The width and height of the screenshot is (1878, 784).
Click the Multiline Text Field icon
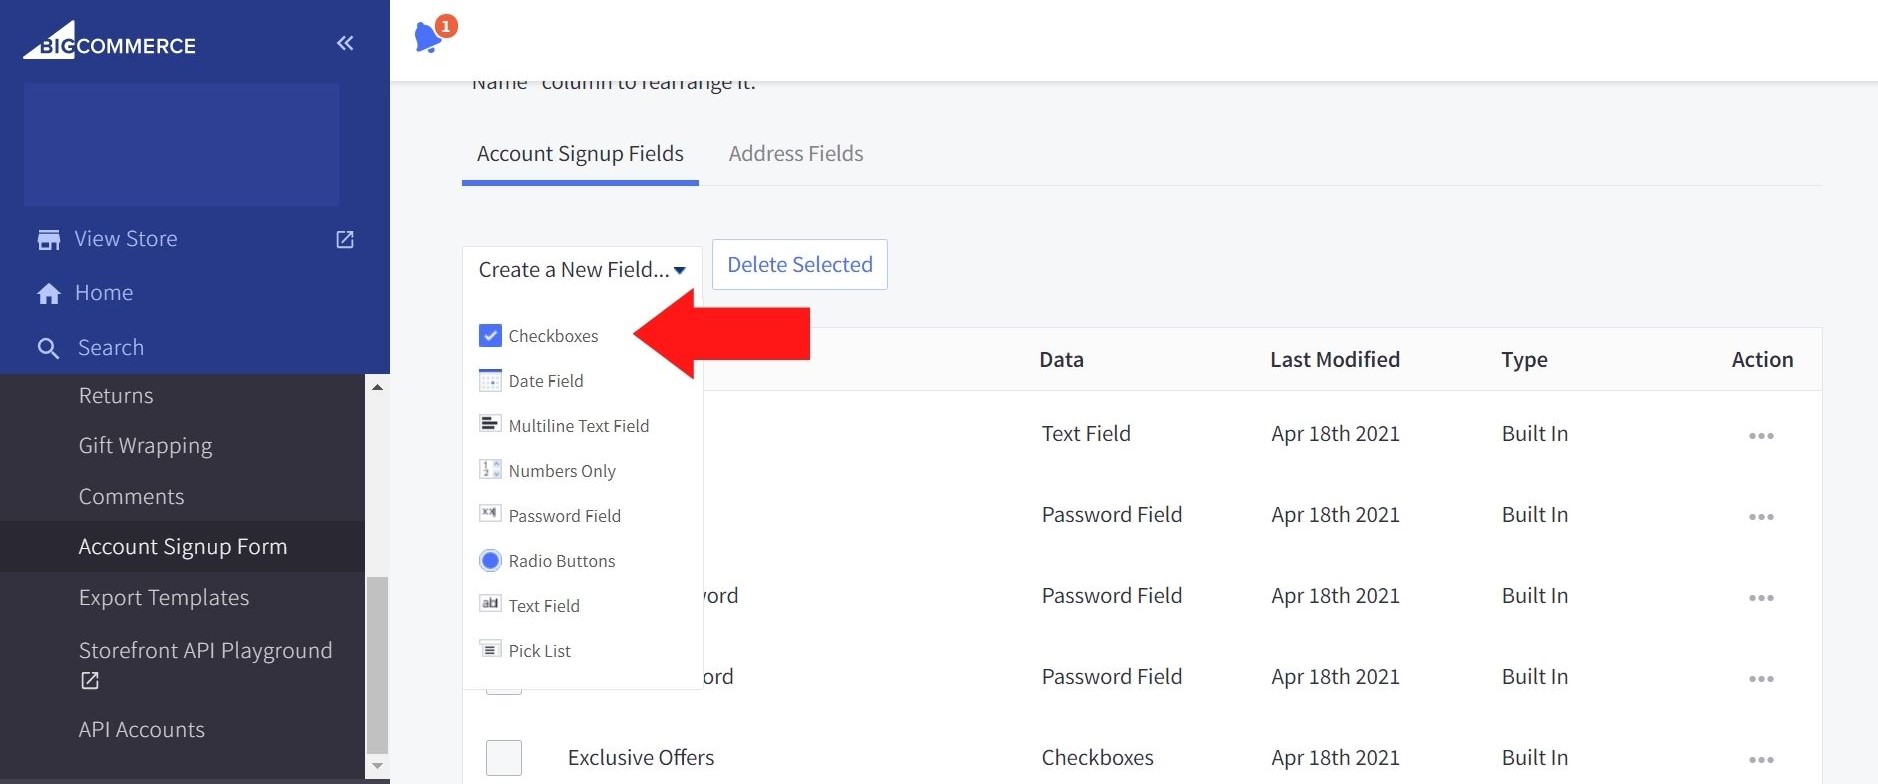pos(490,425)
